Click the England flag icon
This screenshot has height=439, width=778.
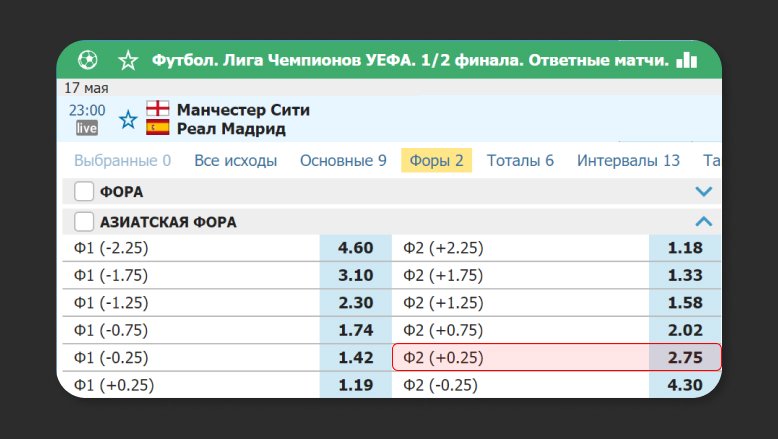[157, 109]
